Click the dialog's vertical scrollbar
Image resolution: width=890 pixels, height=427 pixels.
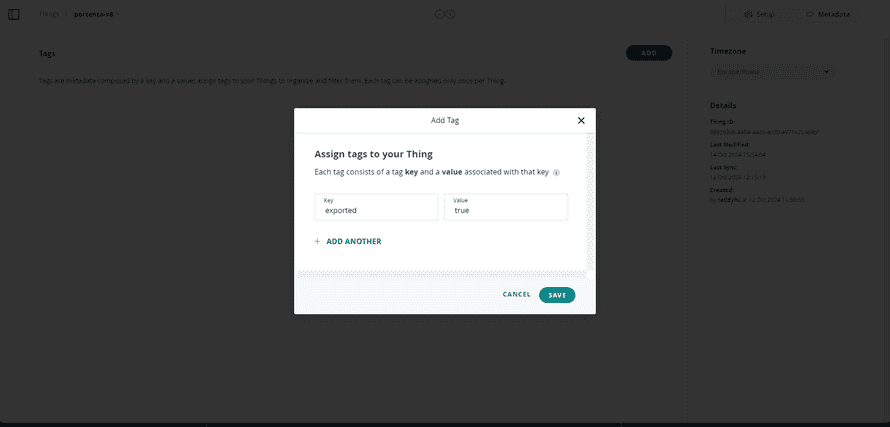tap(590, 200)
